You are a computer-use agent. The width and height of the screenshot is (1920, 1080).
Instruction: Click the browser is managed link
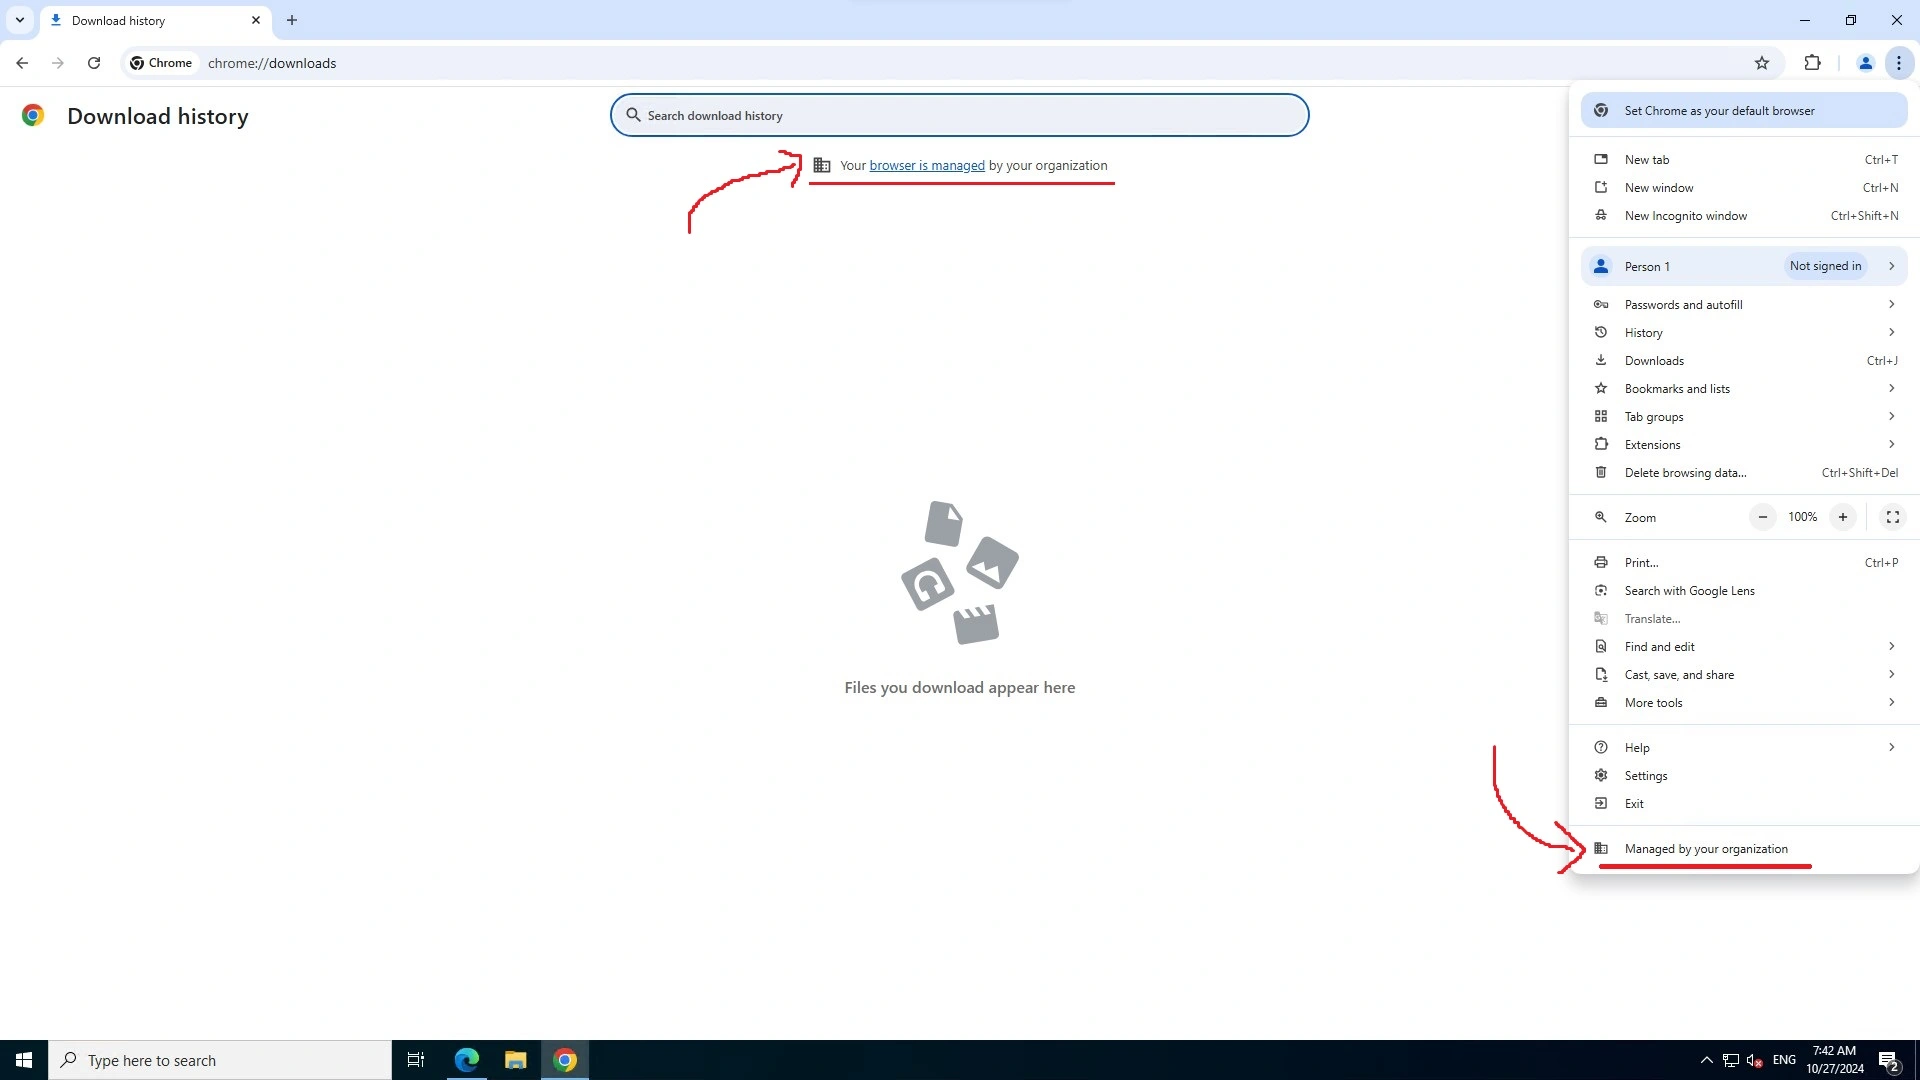(x=926, y=165)
